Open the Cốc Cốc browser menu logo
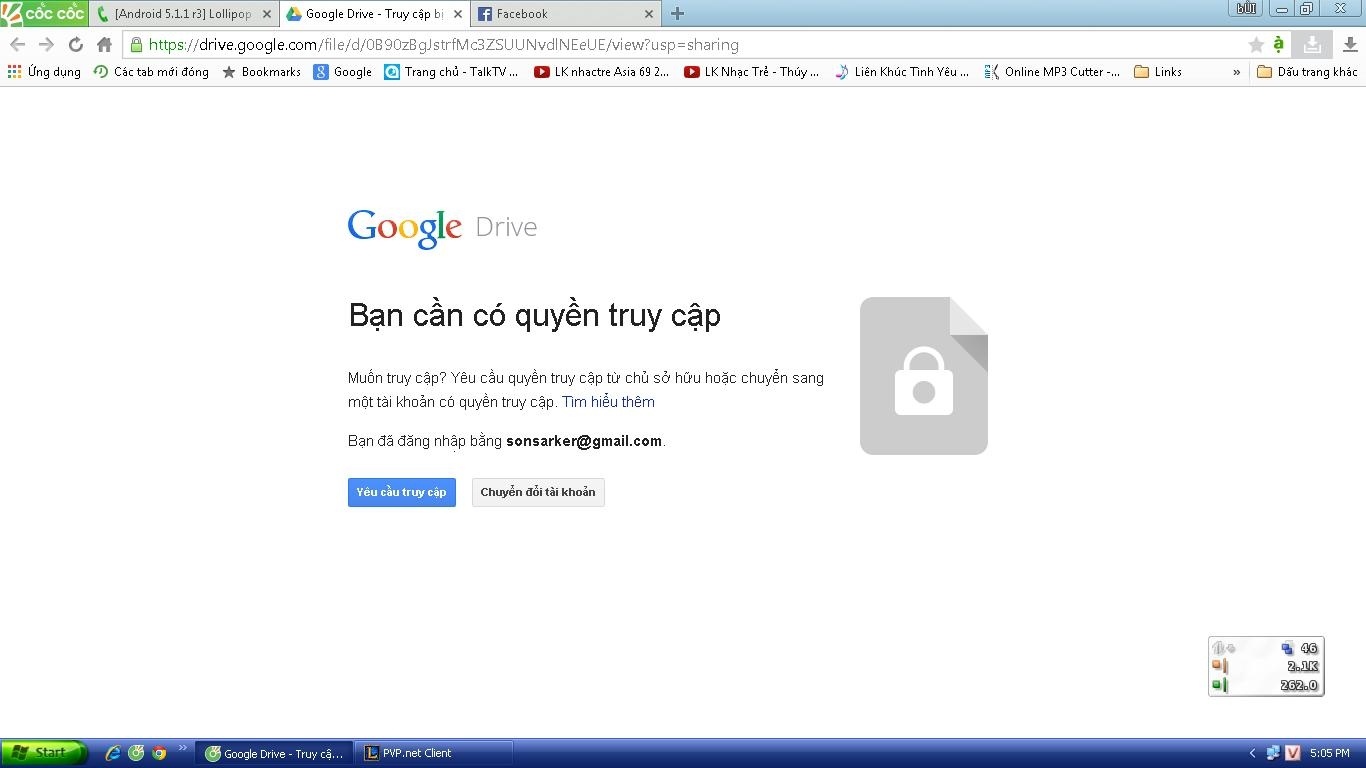 pyautogui.click(x=44, y=13)
